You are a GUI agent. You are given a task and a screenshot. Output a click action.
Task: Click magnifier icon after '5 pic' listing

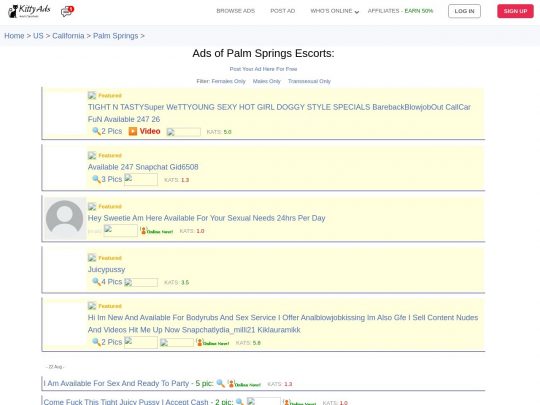pos(220,383)
